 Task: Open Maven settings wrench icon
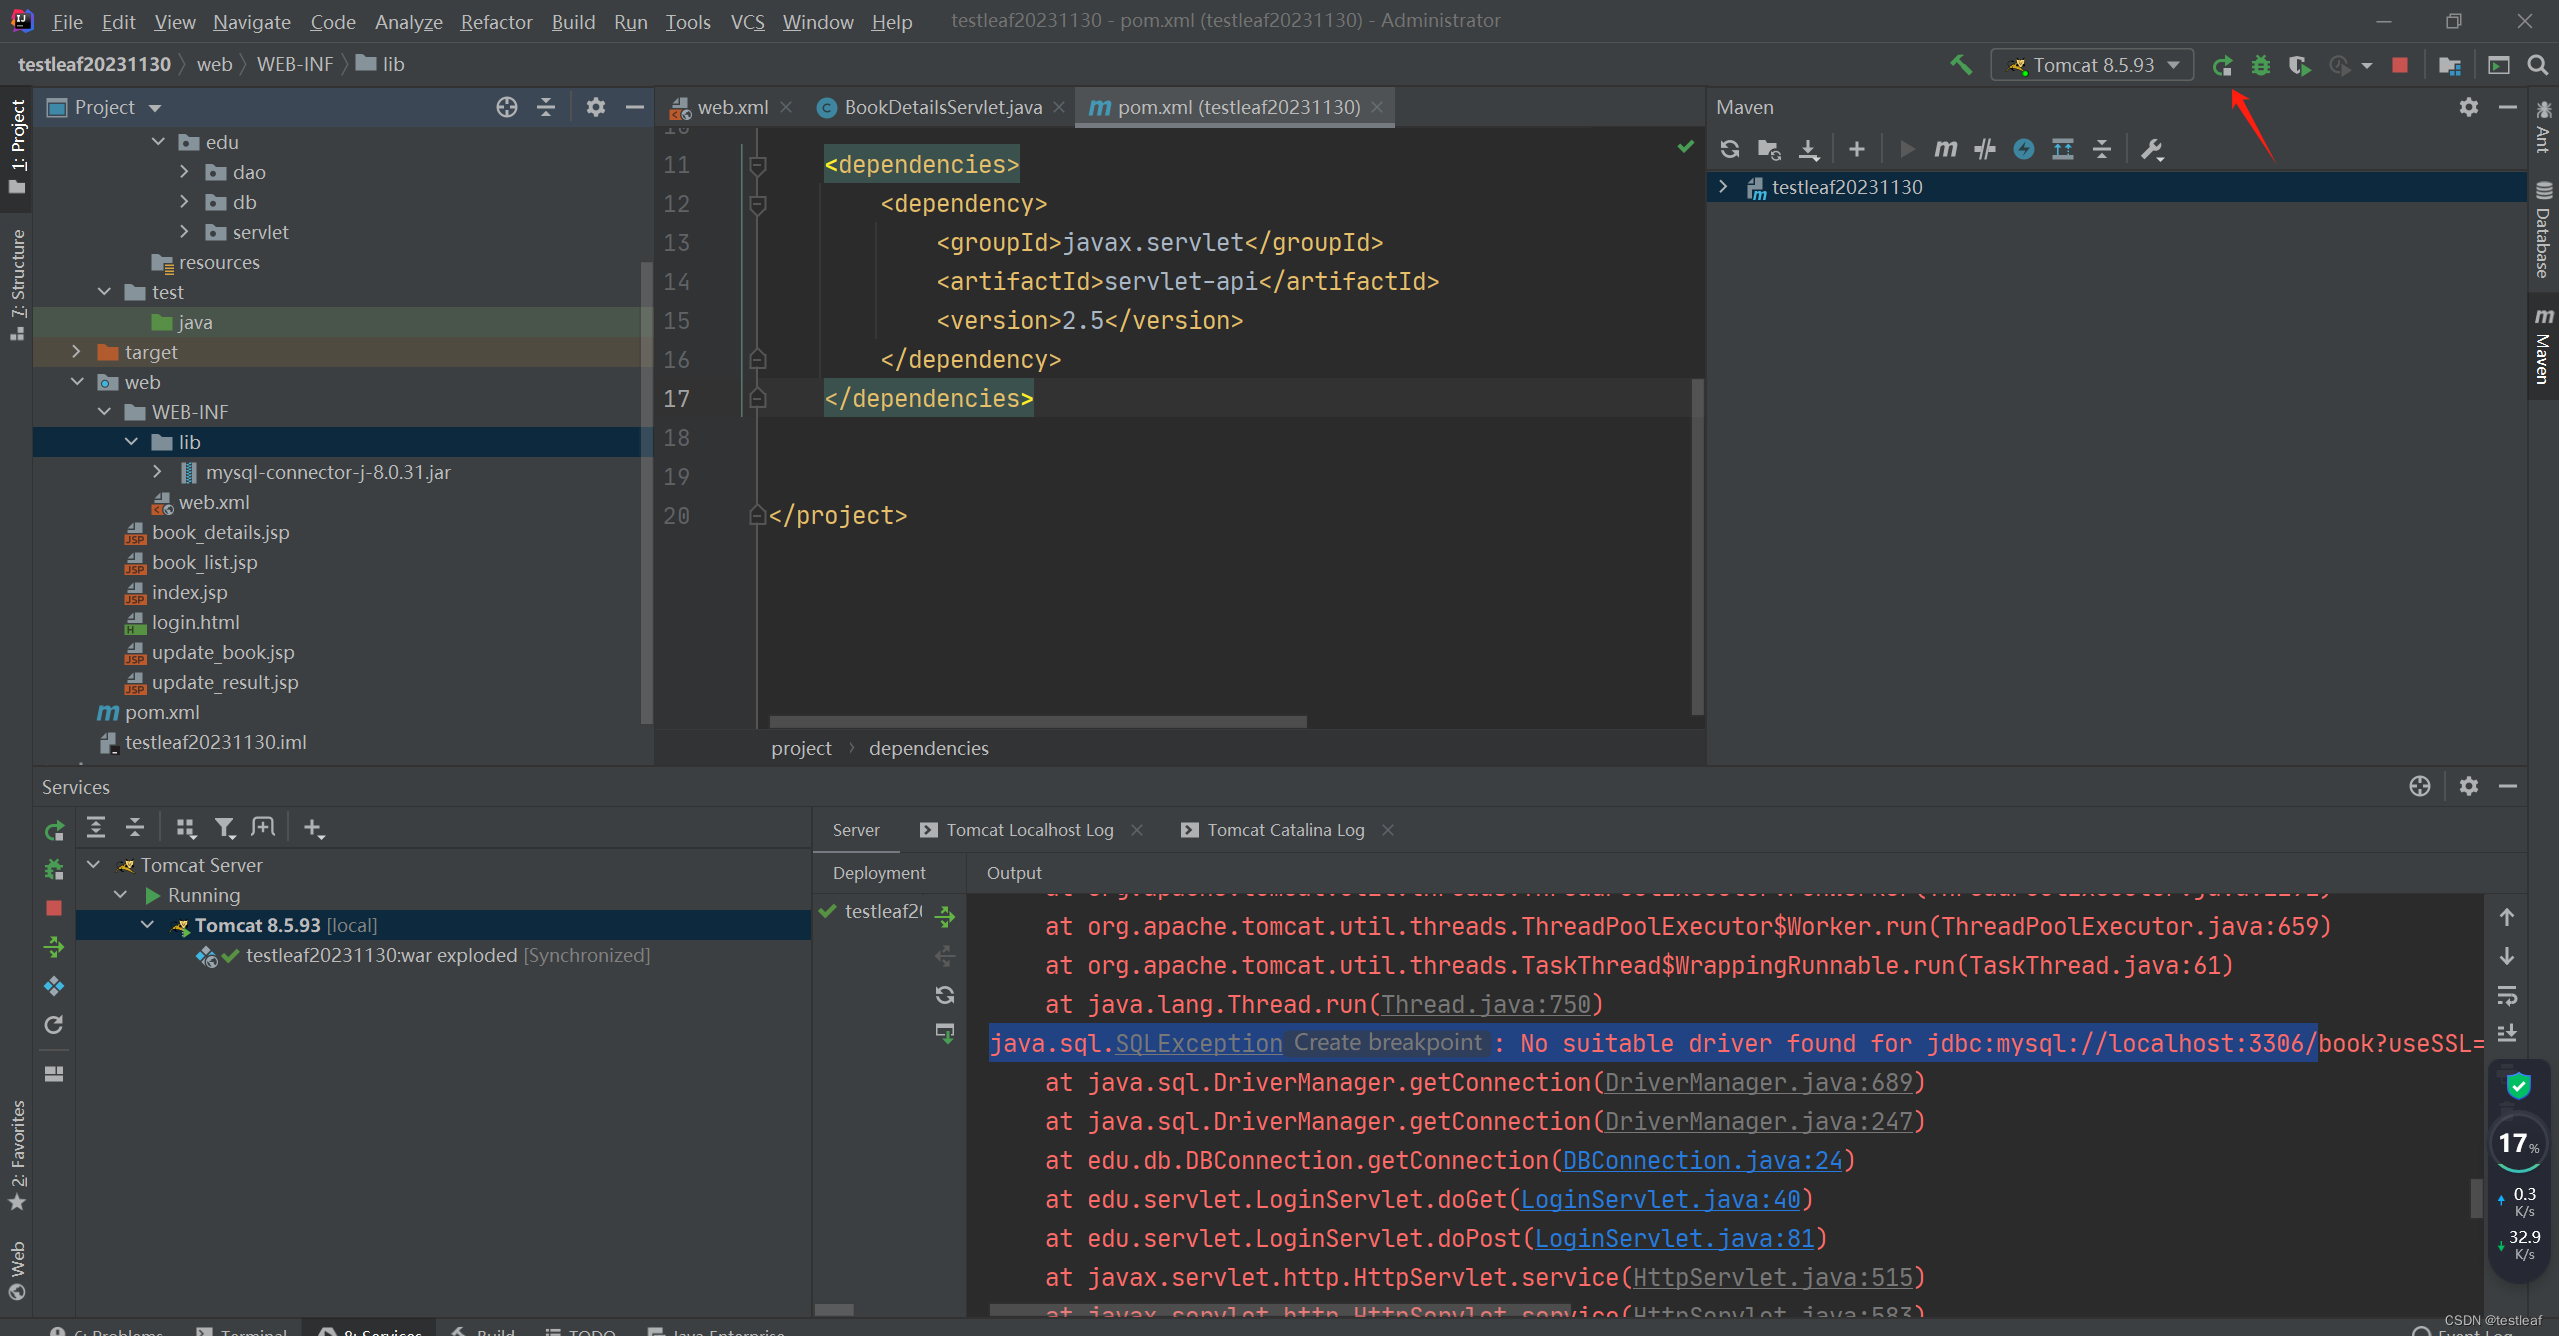tap(2151, 149)
